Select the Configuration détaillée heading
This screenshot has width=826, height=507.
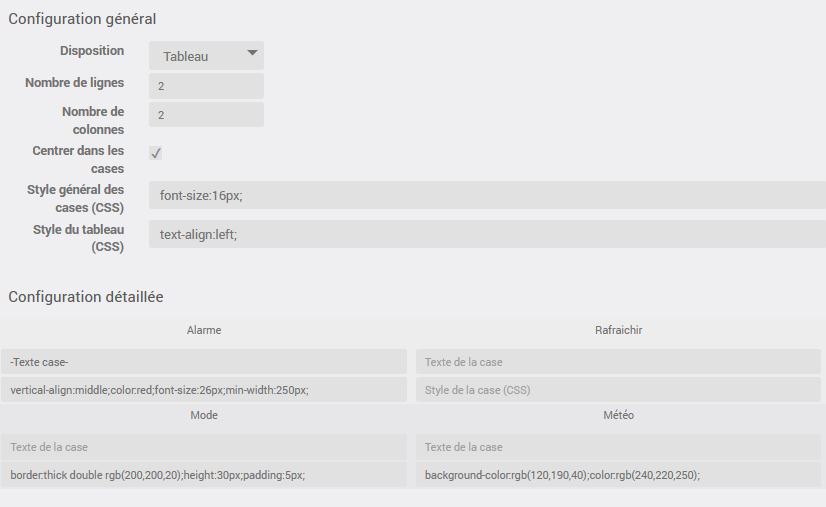86,297
